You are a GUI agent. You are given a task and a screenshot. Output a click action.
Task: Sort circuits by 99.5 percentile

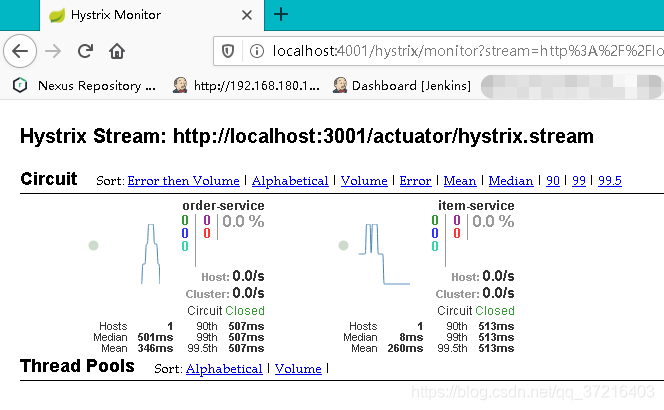[610, 181]
